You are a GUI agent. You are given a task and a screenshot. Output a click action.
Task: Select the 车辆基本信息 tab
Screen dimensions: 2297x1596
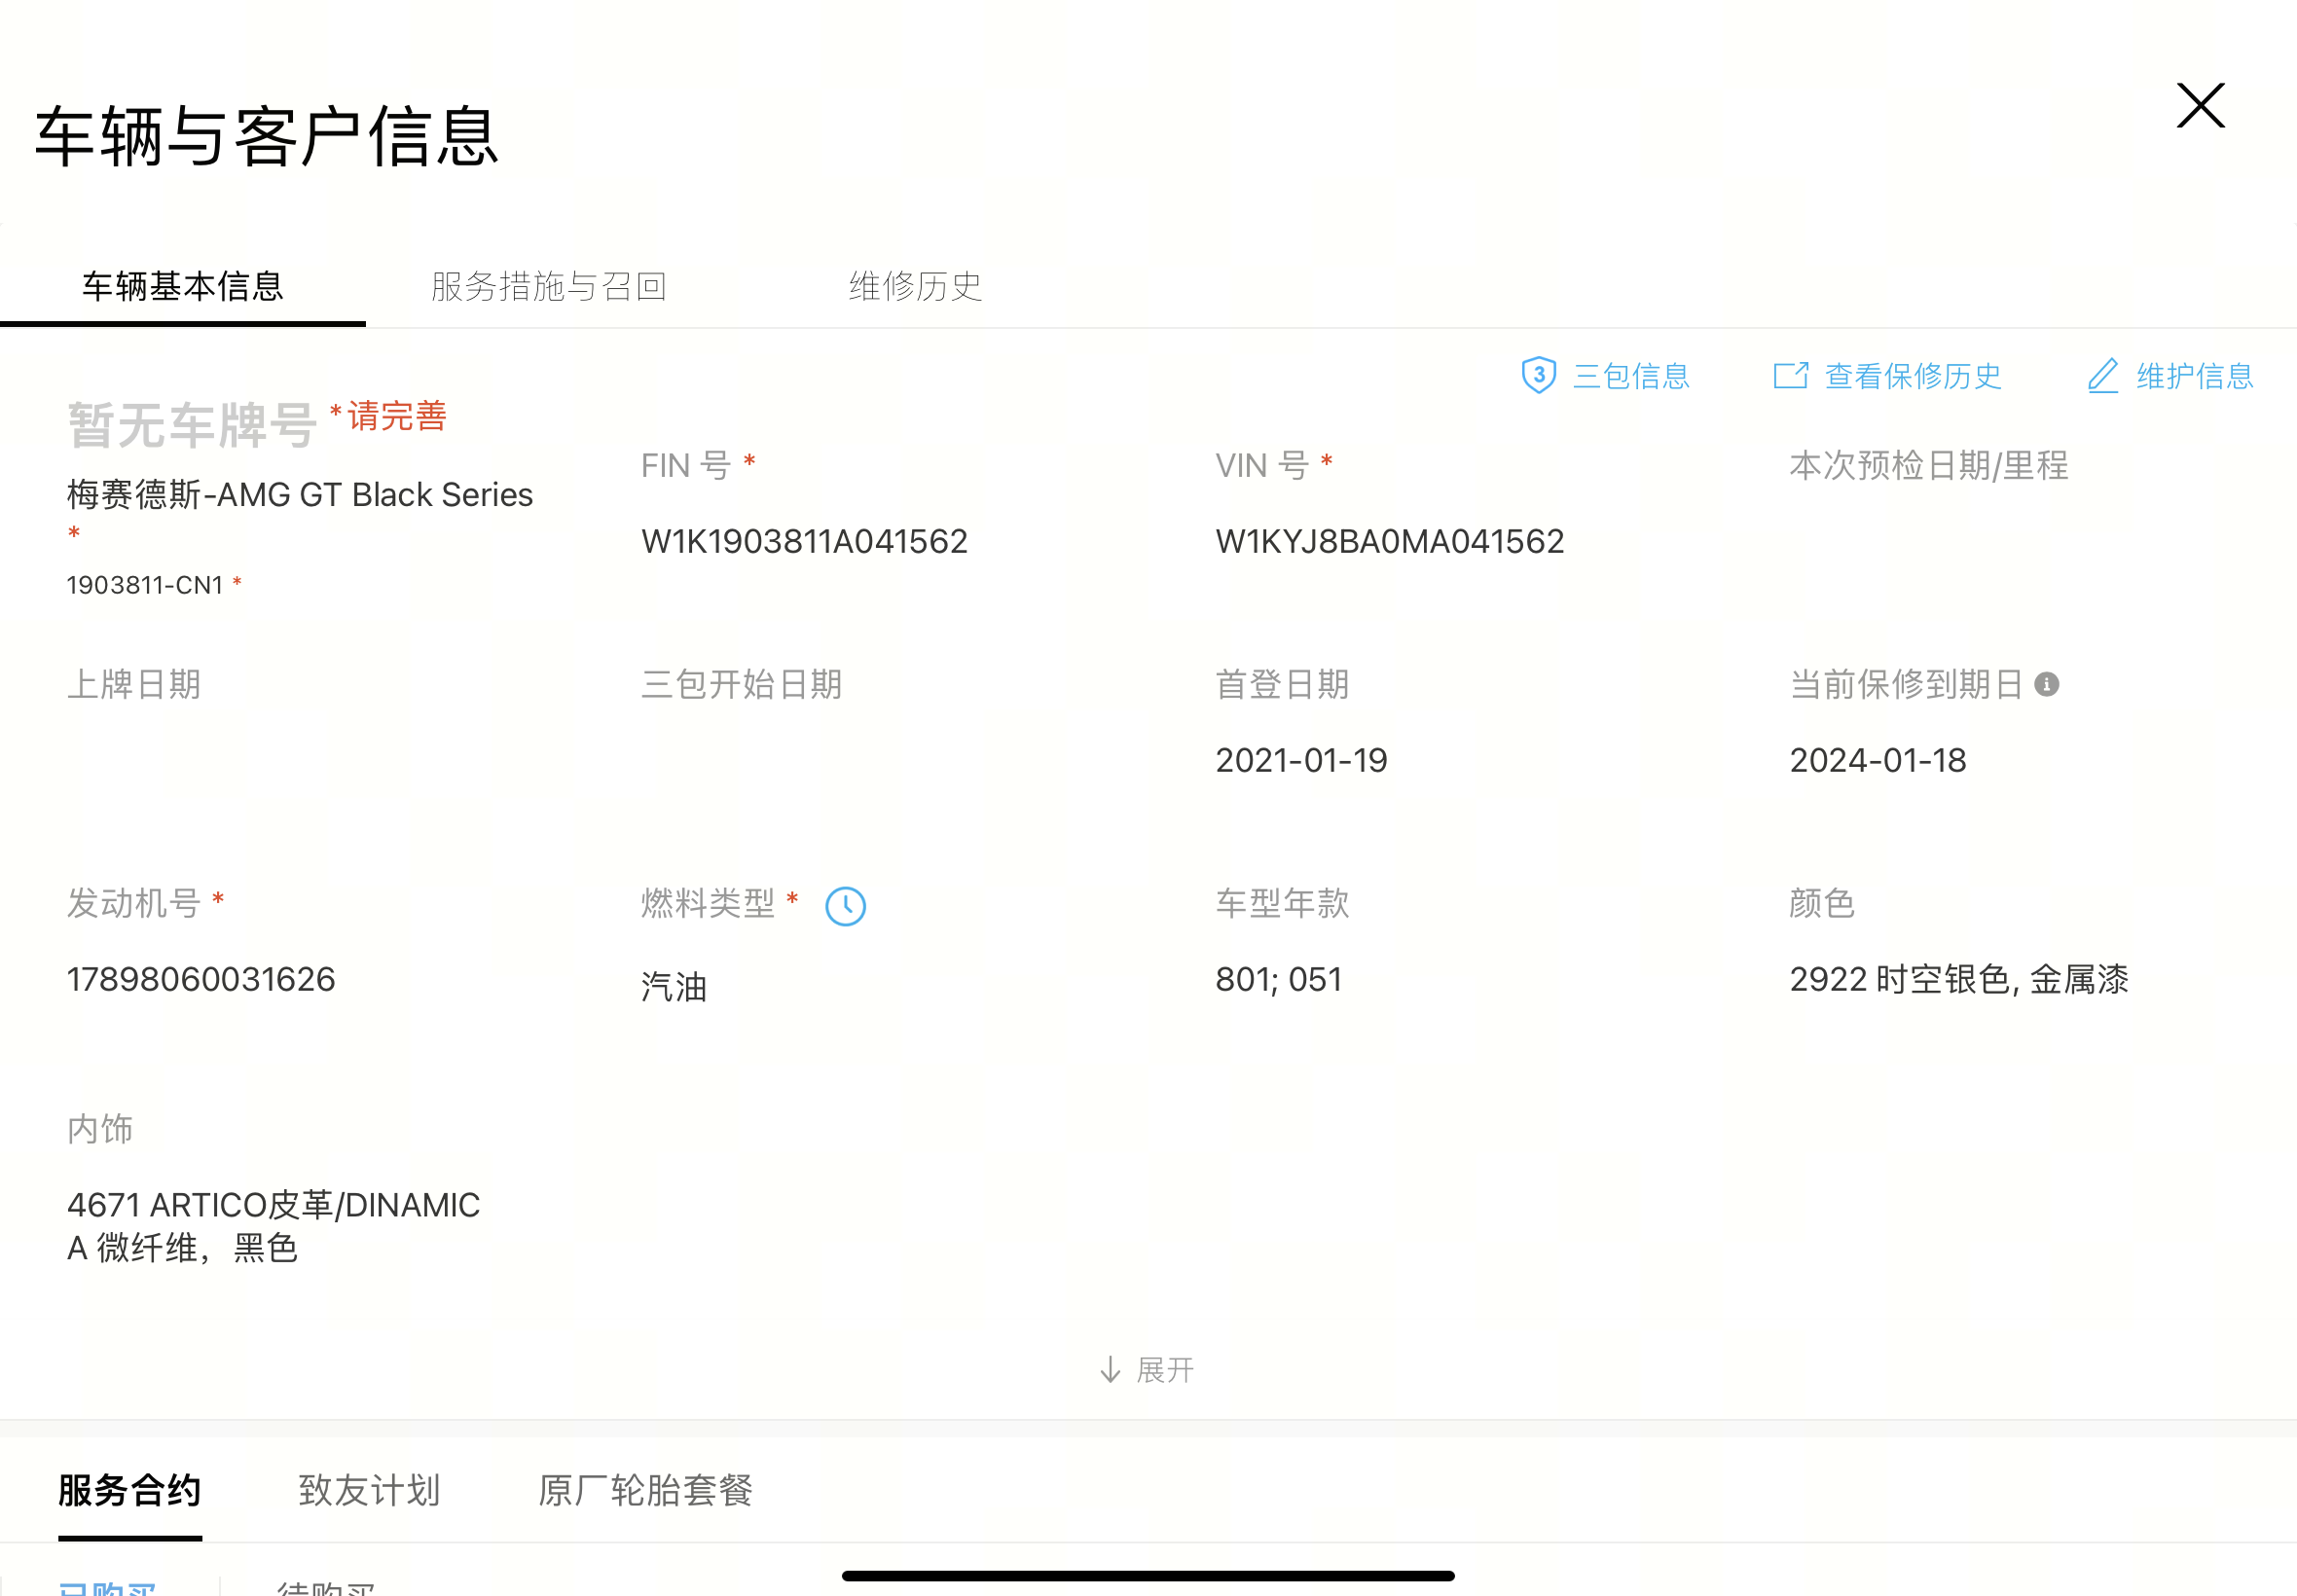coord(183,287)
